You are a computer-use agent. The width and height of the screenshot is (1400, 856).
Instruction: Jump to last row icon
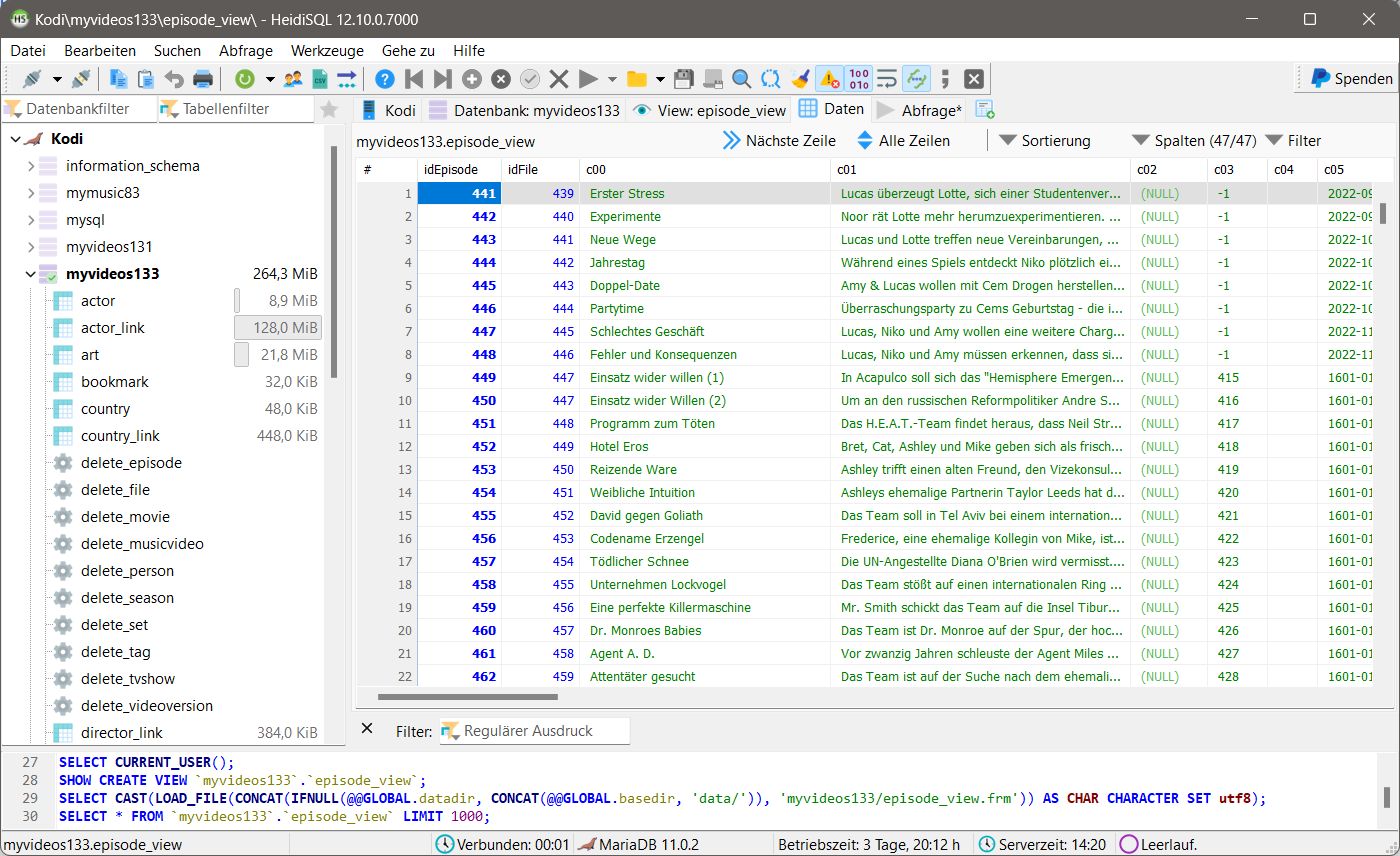click(443, 79)
